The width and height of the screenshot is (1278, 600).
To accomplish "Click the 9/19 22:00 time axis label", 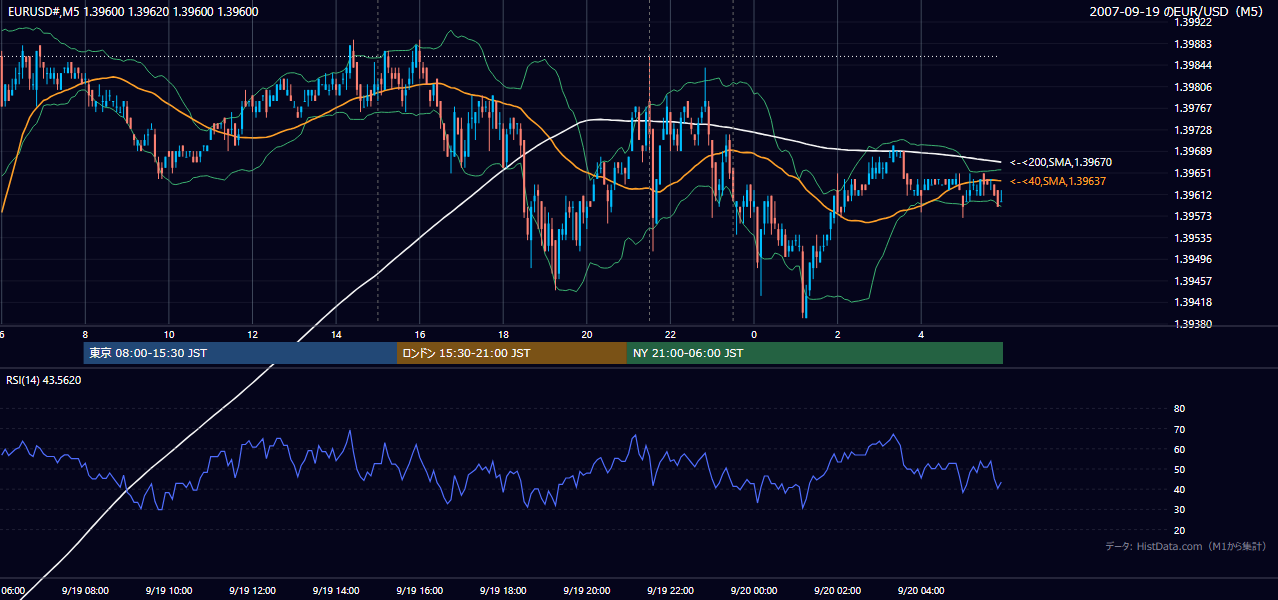I will [669, 591].
